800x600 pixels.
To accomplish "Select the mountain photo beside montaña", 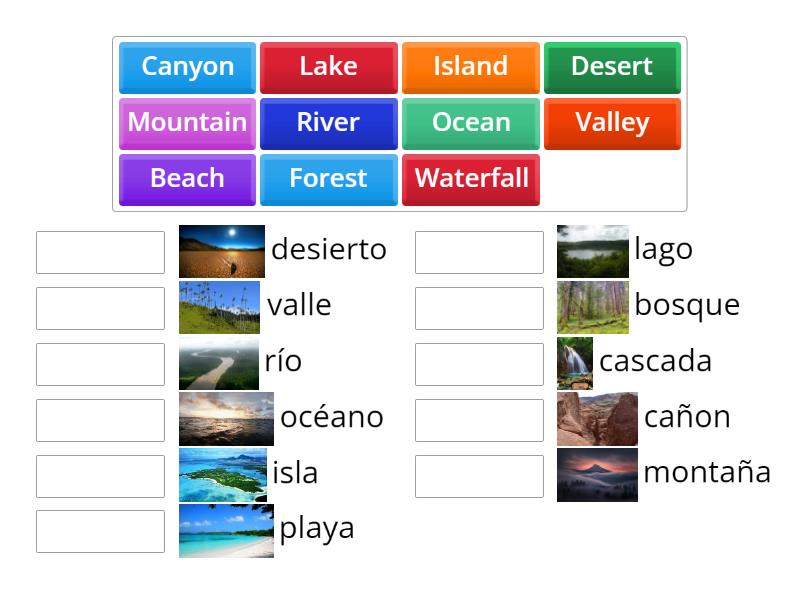I will [x=597, y=474].
